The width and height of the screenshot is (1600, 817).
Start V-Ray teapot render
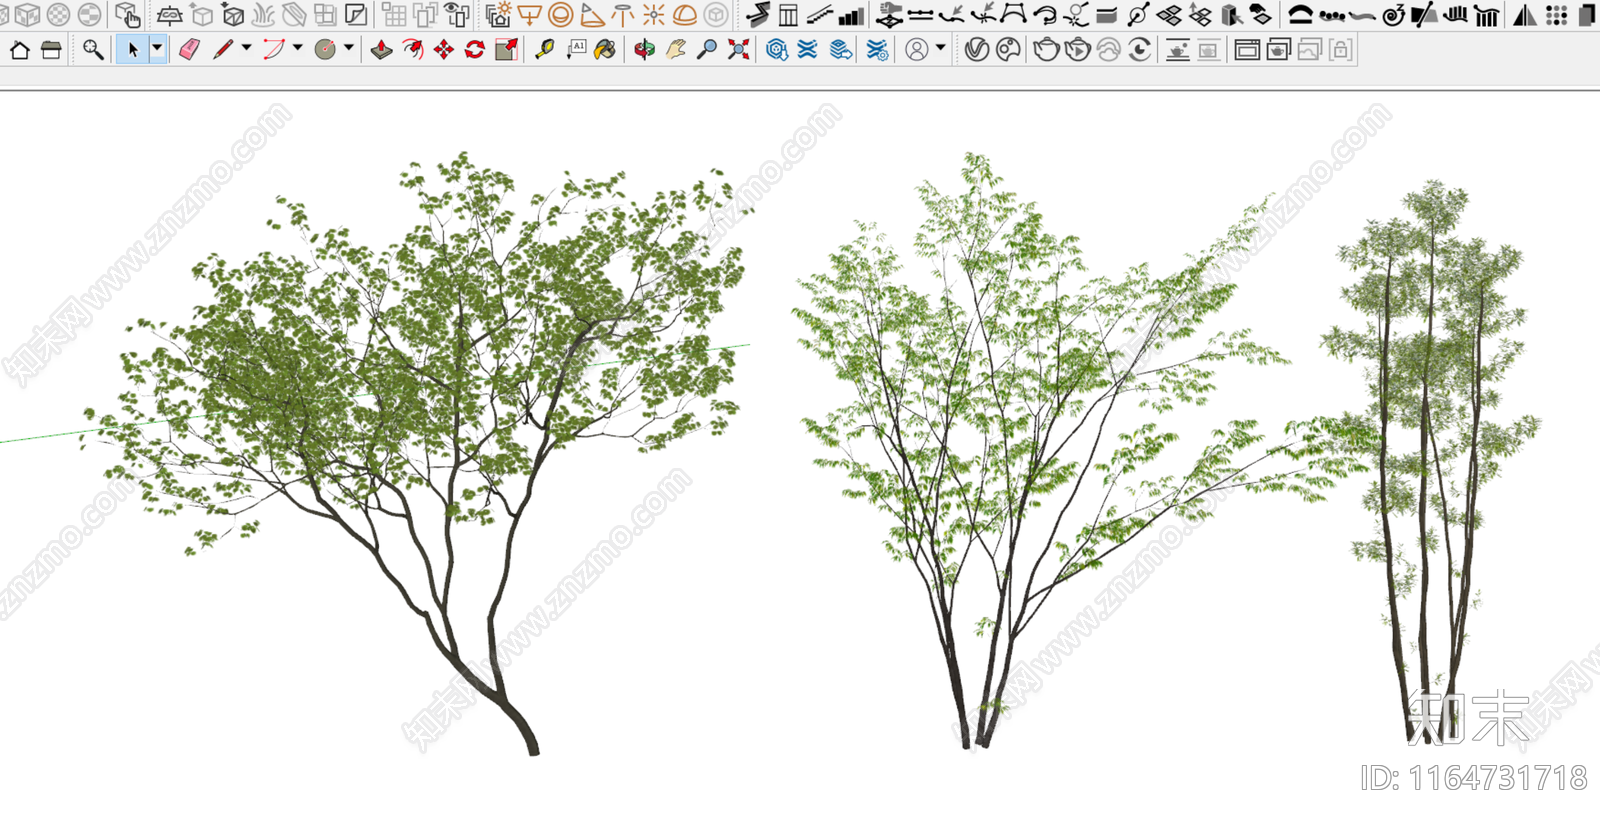click(x=1046, y=49)
